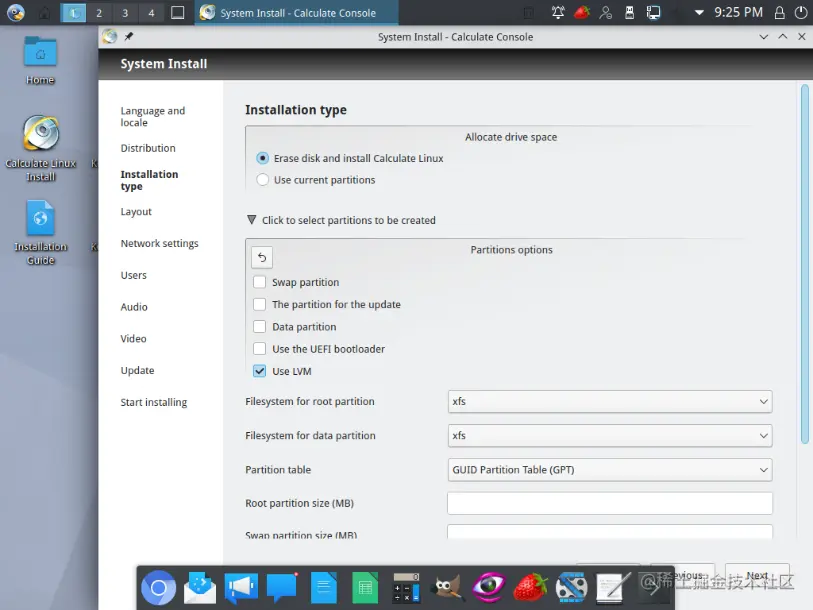Click the power button icon in panel

tap(801, 12)
